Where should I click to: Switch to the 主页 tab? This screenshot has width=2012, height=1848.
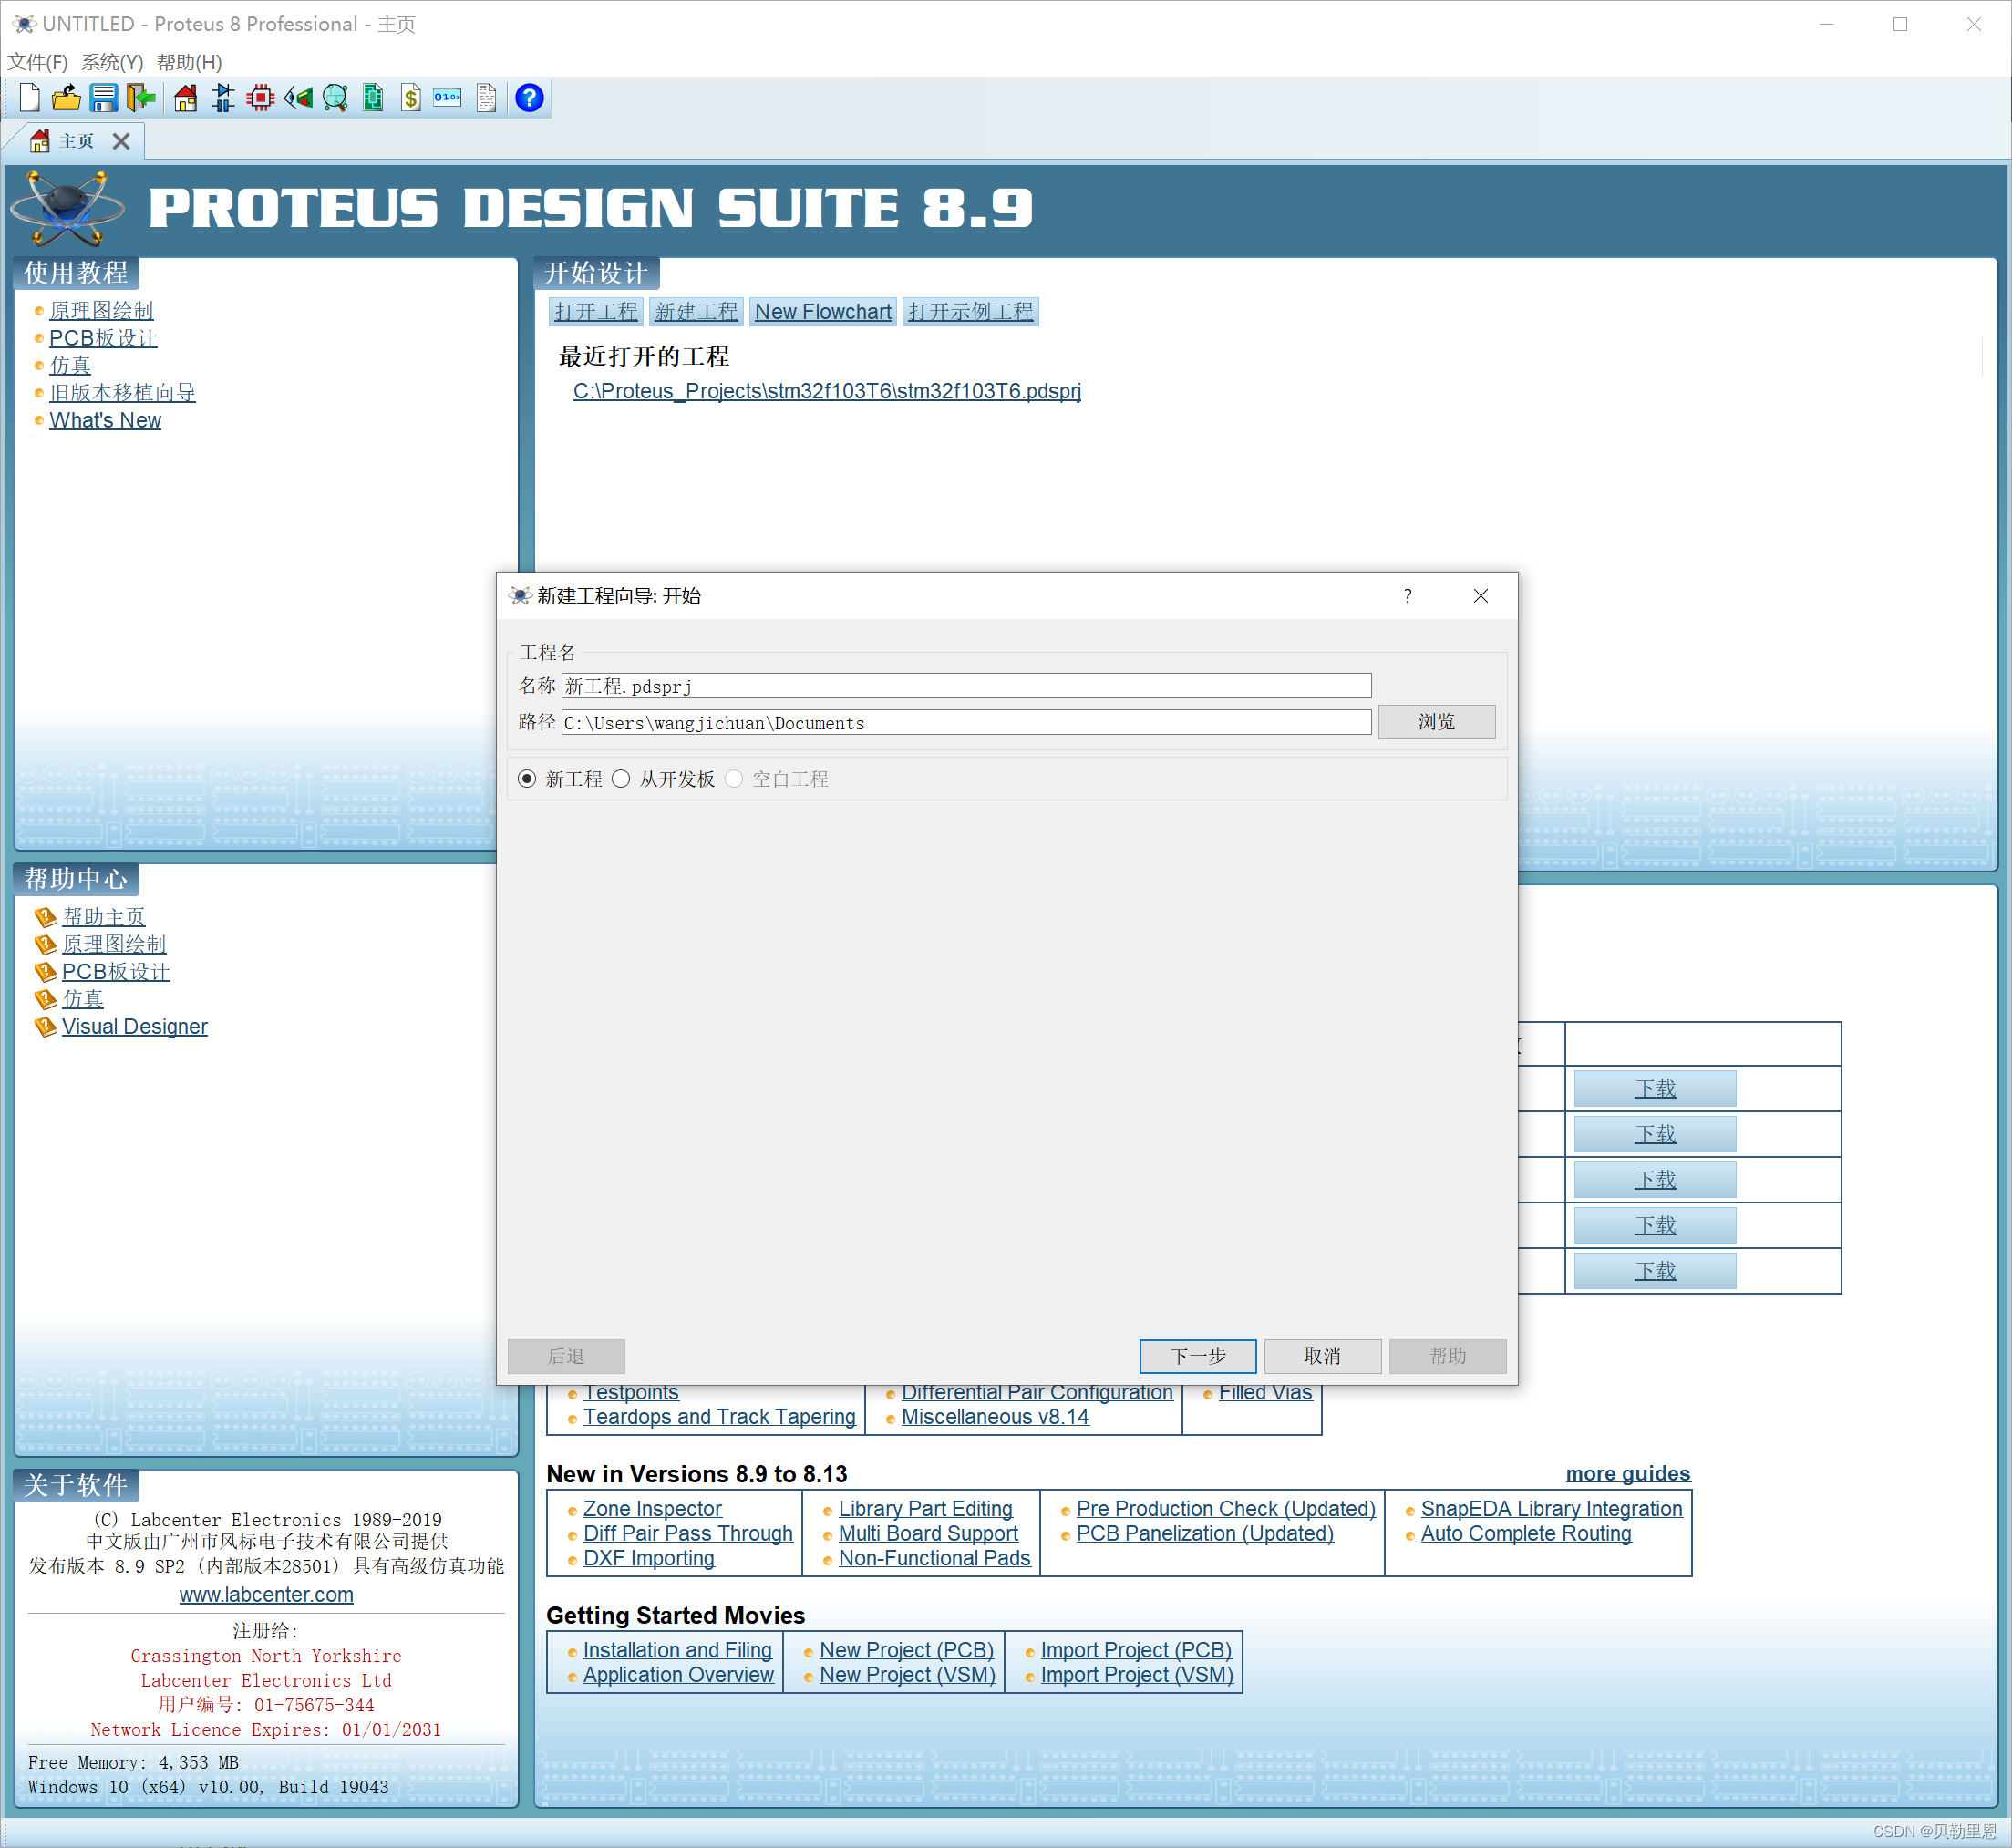75,140
